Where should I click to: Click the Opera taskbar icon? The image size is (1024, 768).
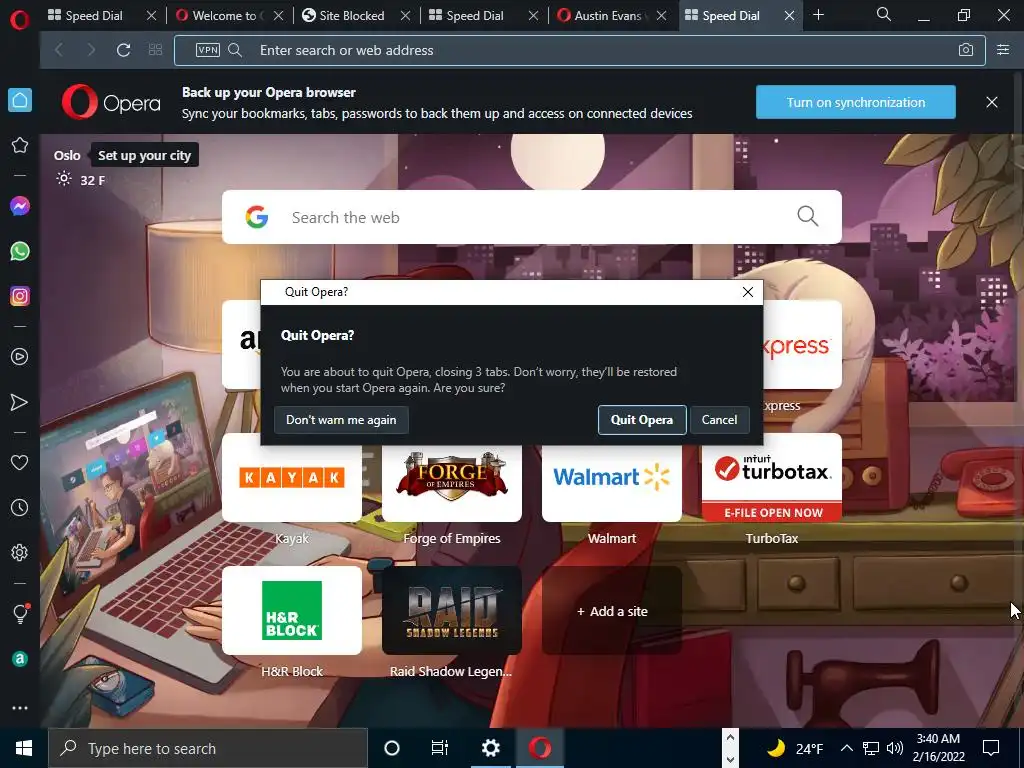[540, 748]
